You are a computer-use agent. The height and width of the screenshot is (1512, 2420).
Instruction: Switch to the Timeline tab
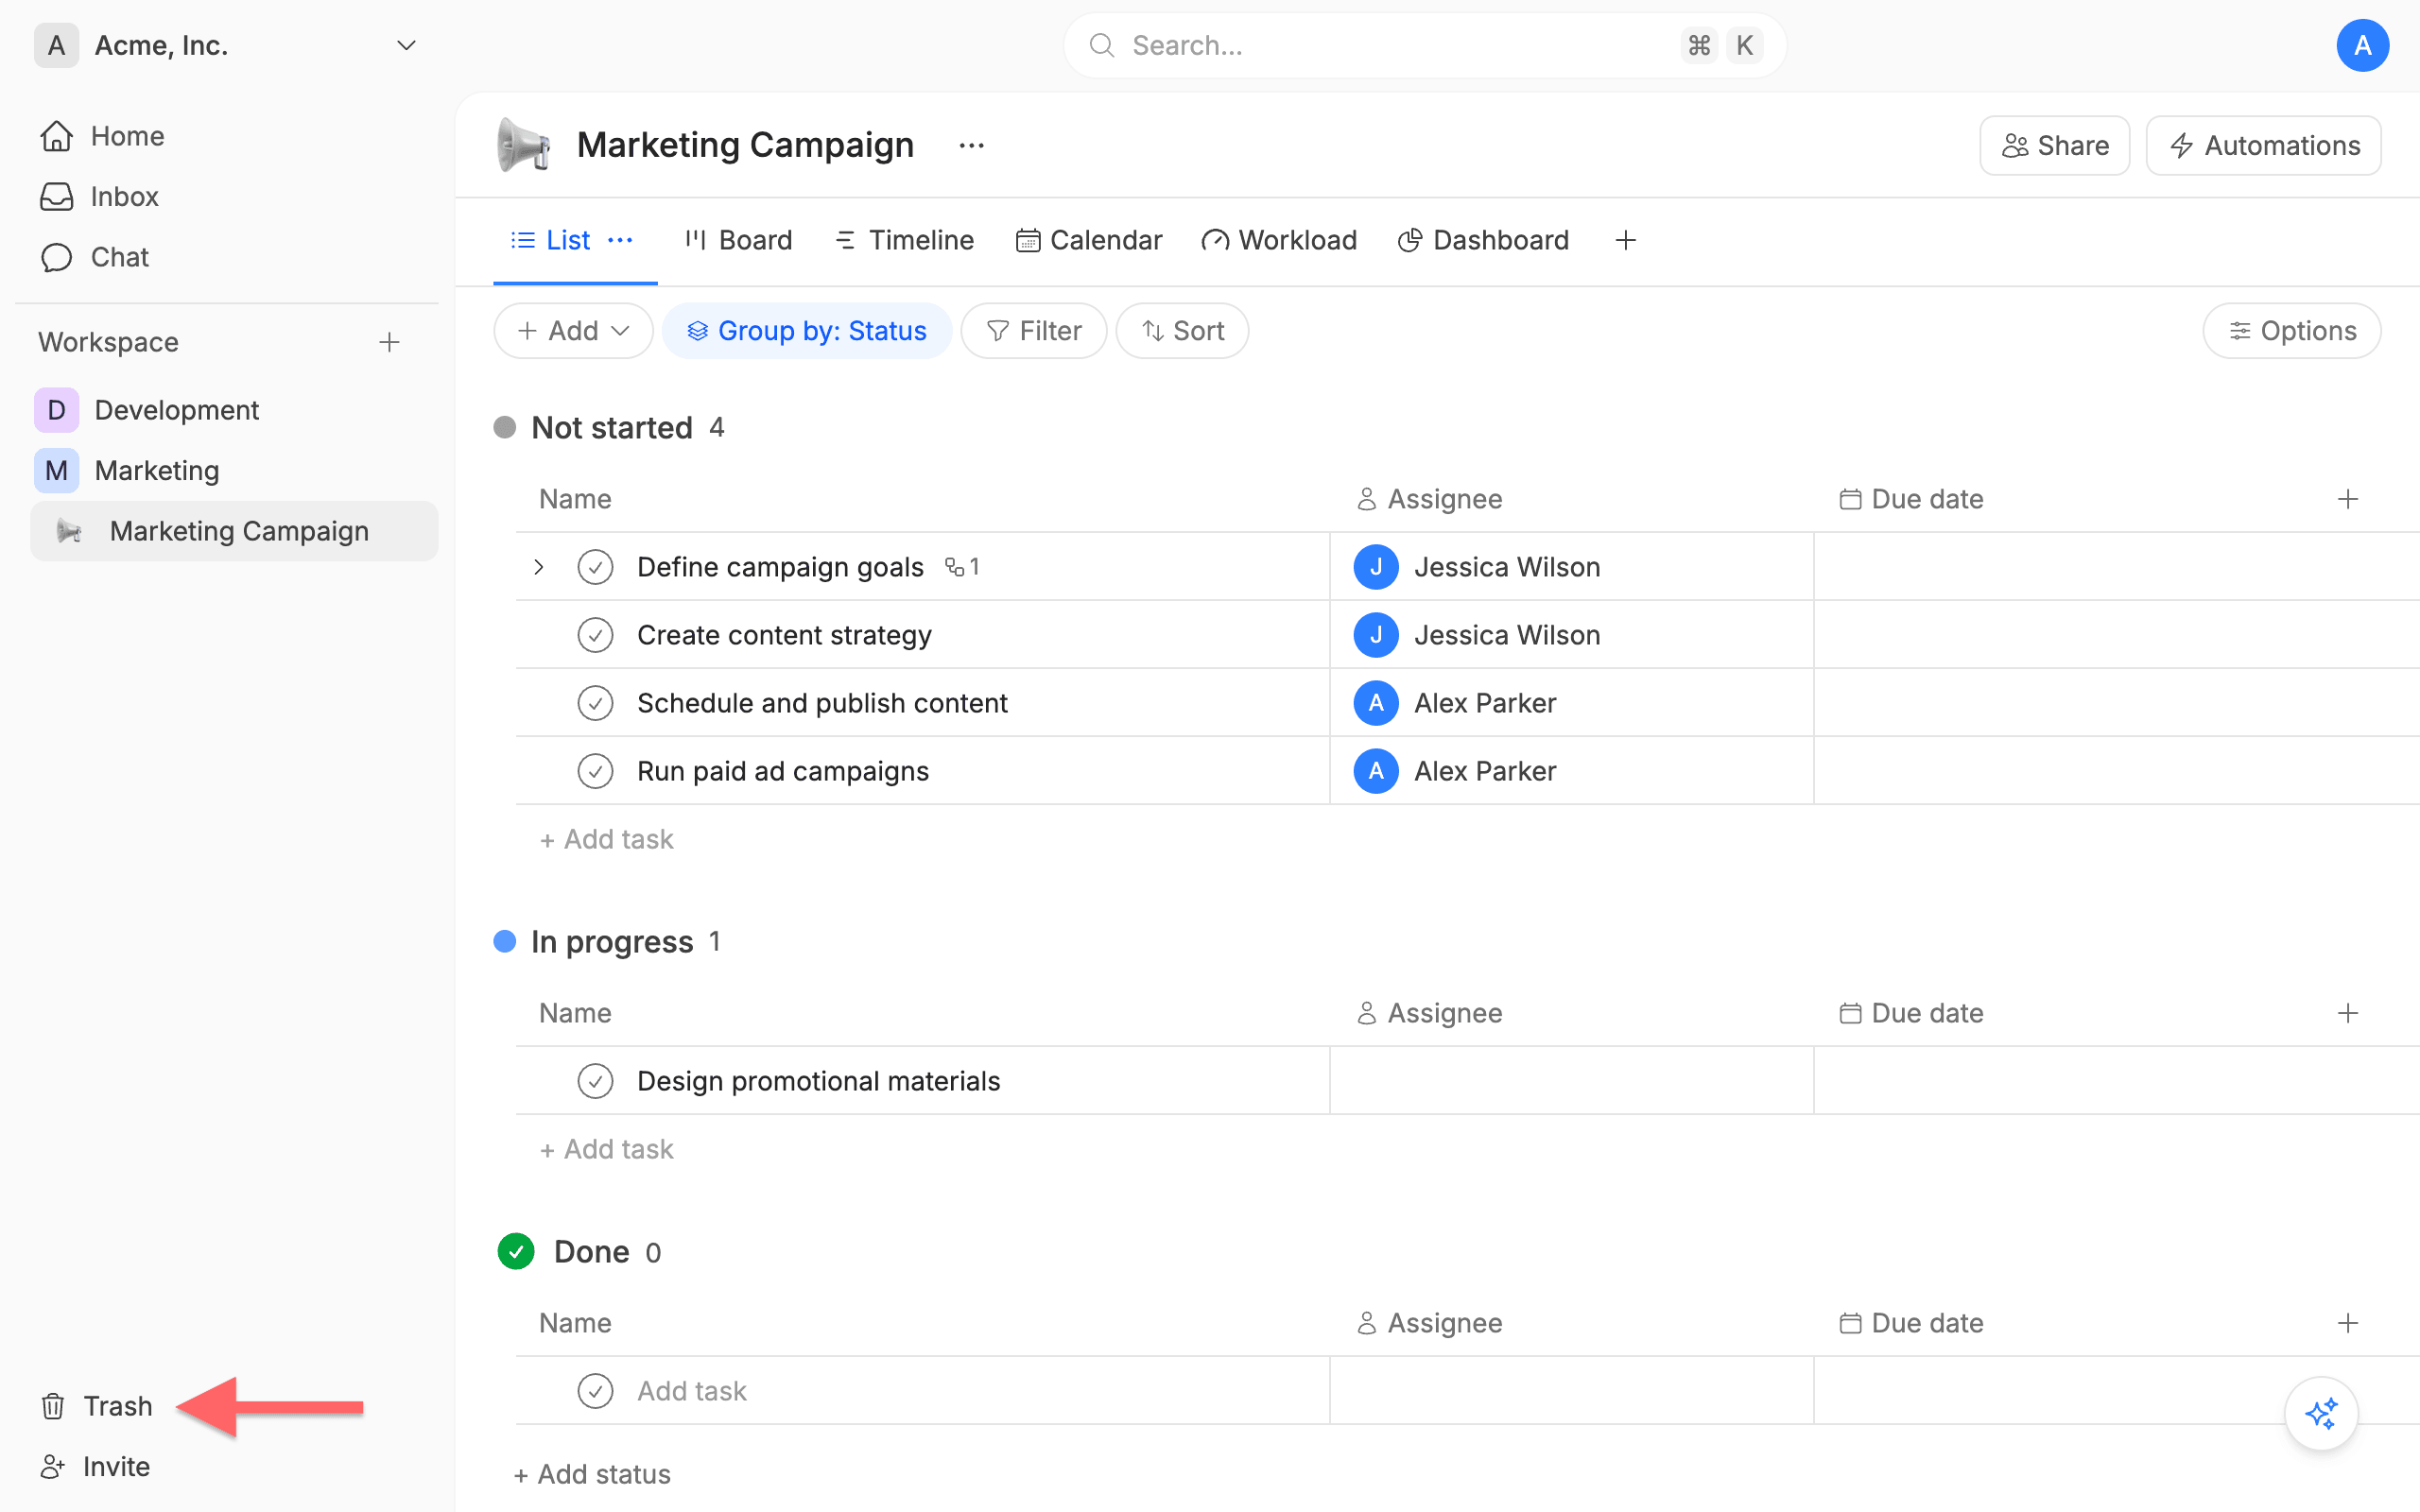[904, 240]
